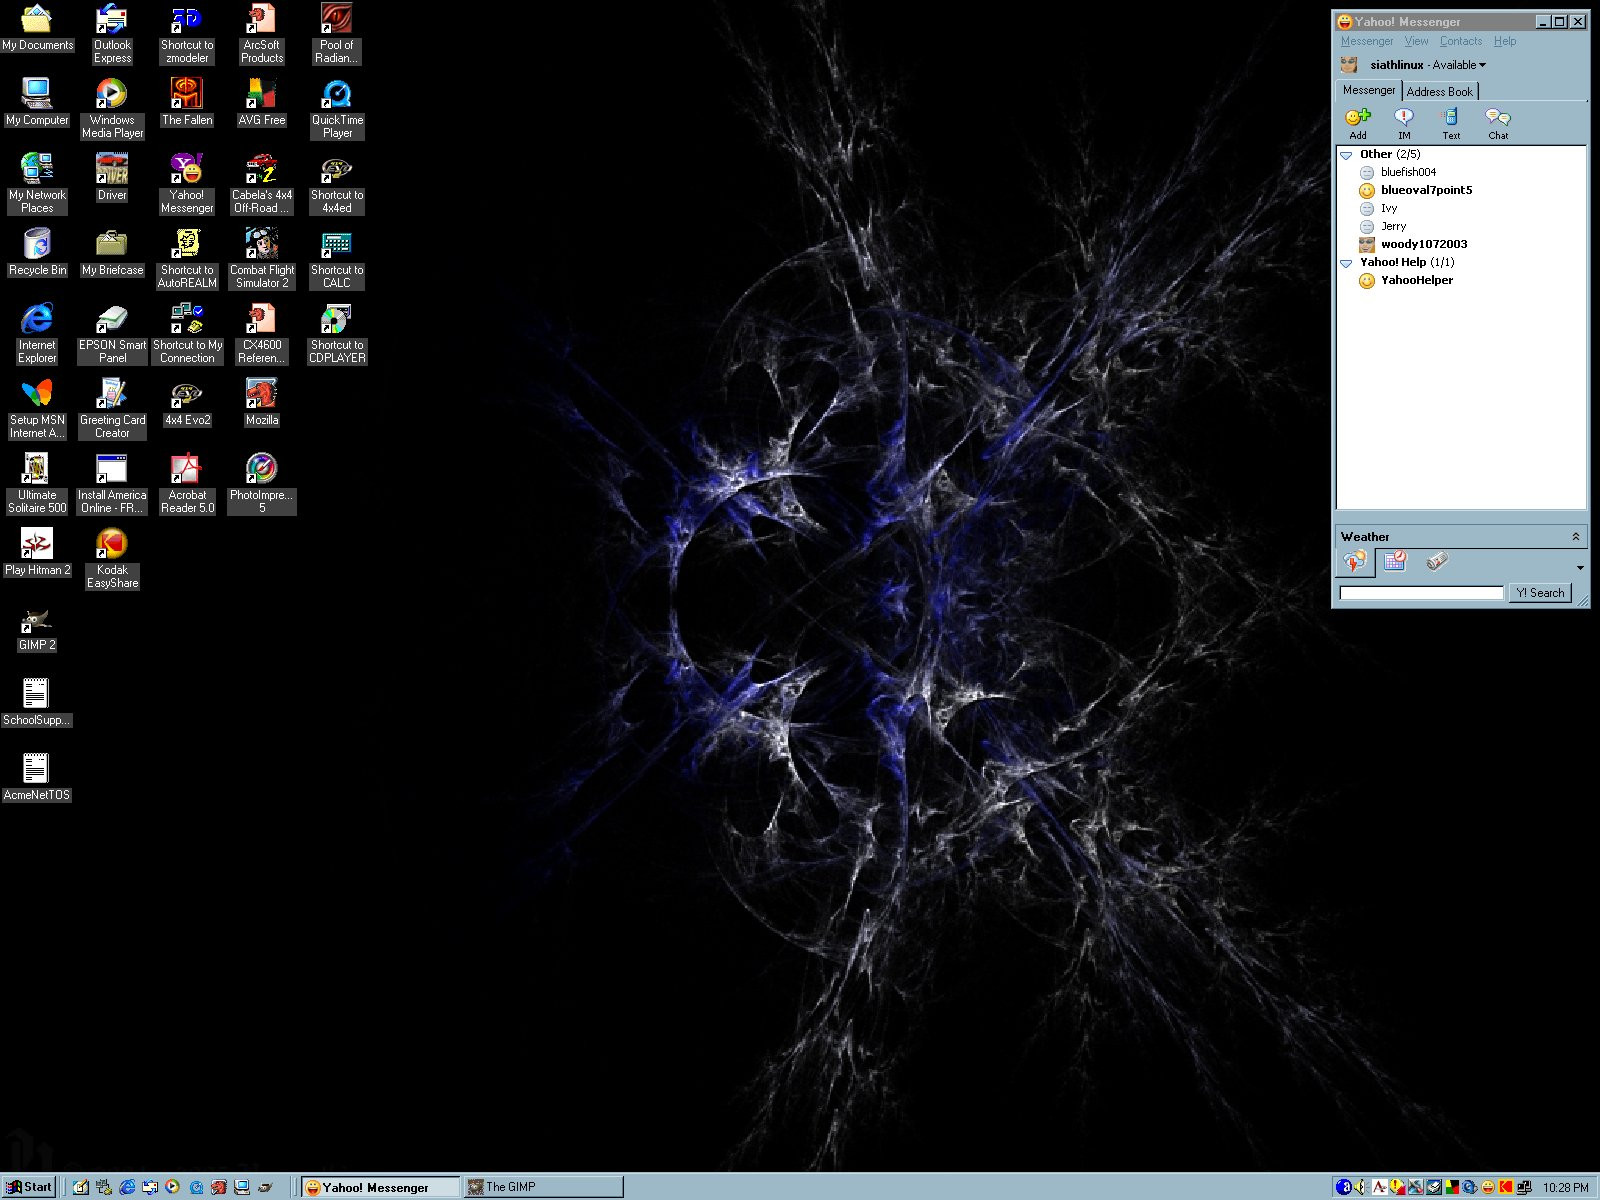Viewport: 1600px width, 1200px height.
Task: Collapse the Yahoo! Help contacts group
Action: tap(1346, 263)
